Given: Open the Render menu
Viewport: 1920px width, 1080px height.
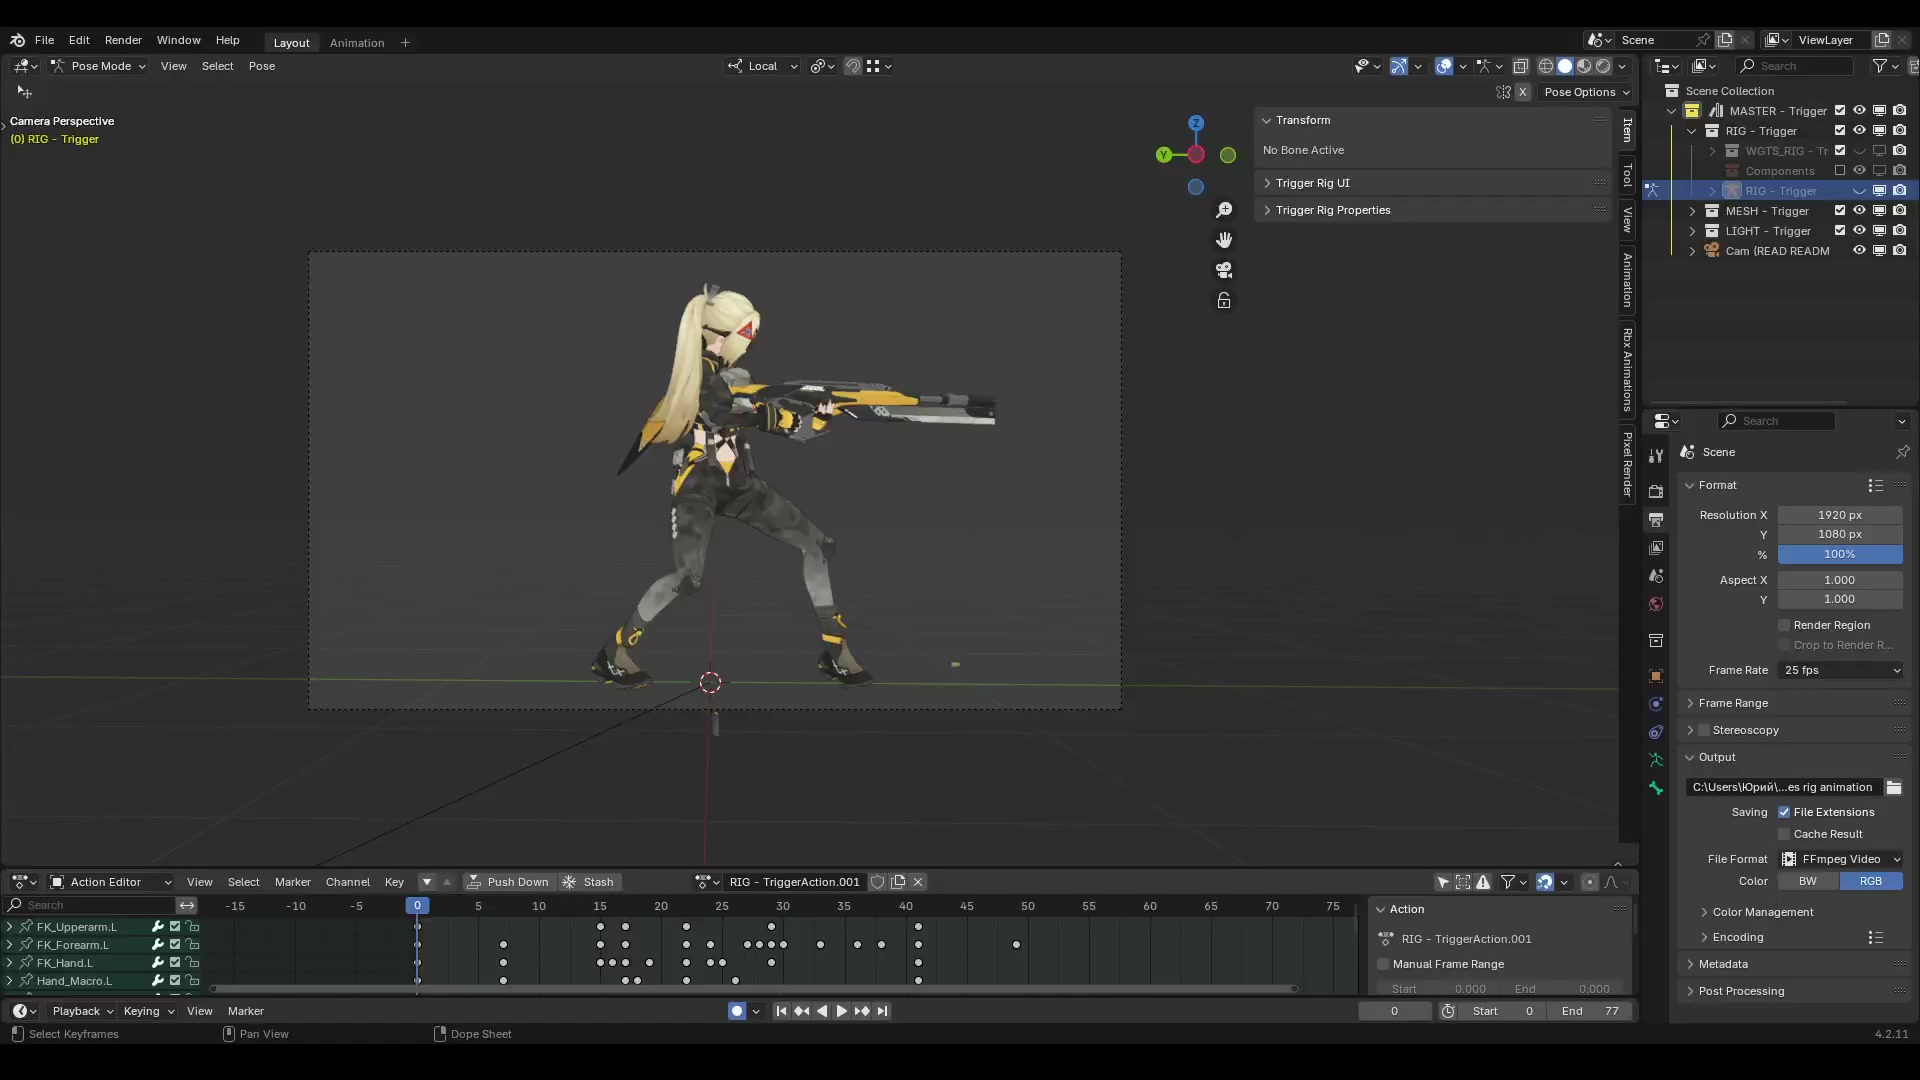Looking at the screenshot, I should (123, 40).
